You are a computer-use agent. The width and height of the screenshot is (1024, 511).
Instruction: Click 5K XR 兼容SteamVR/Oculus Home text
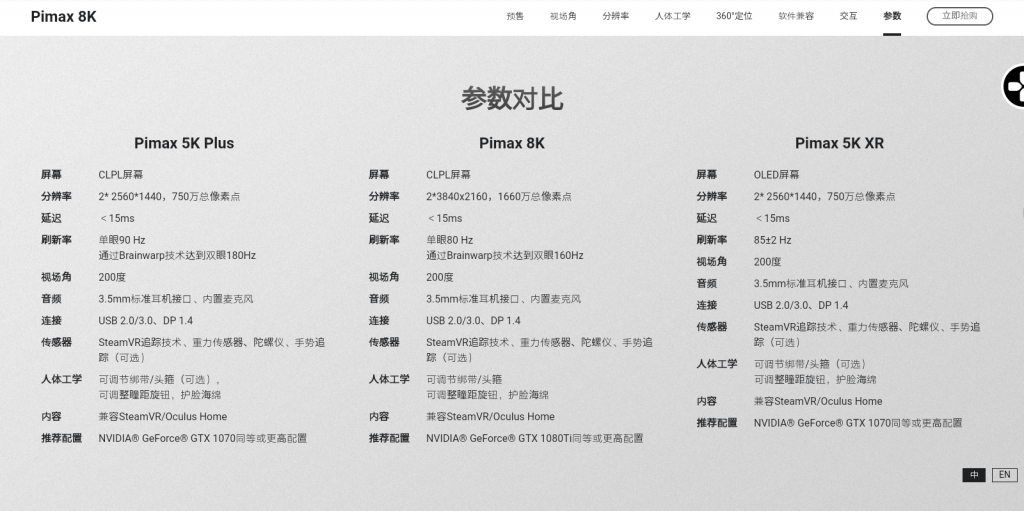click(818, 401)
